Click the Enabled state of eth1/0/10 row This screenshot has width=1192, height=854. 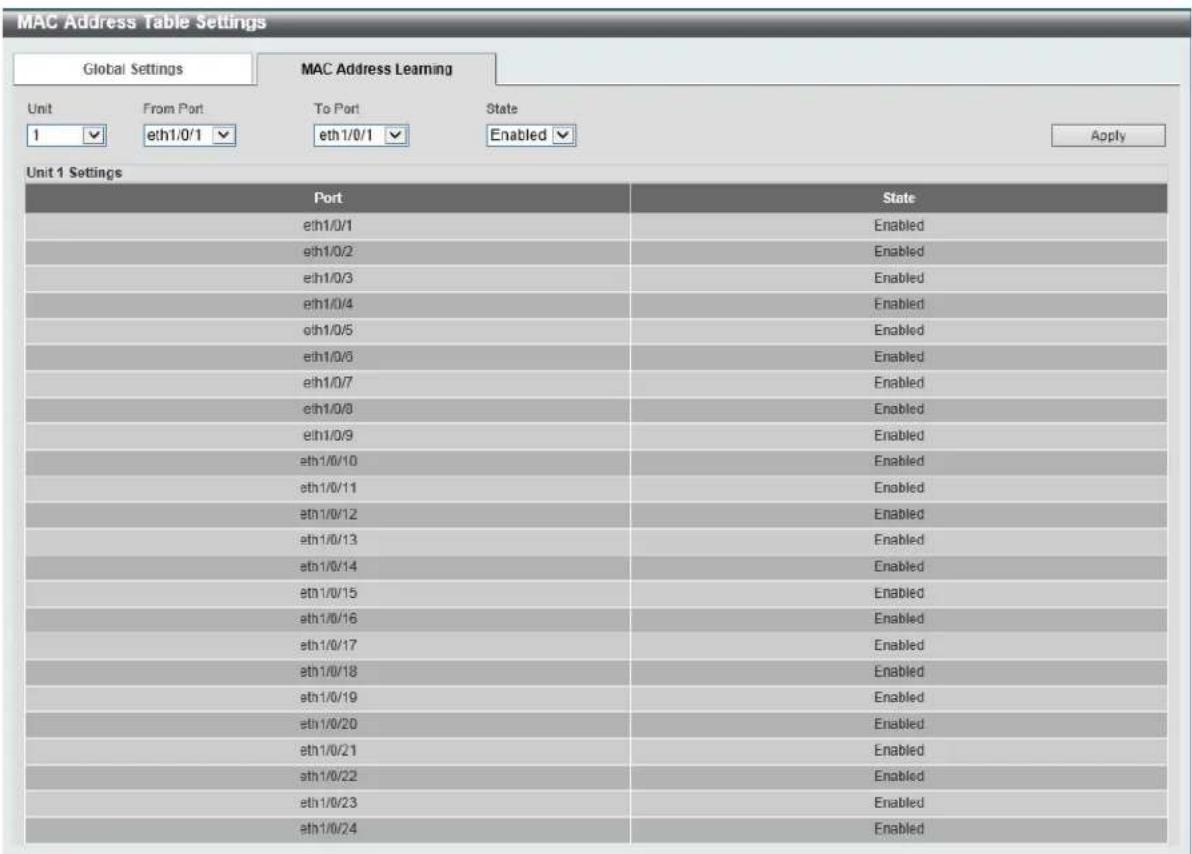click(899, 462)
